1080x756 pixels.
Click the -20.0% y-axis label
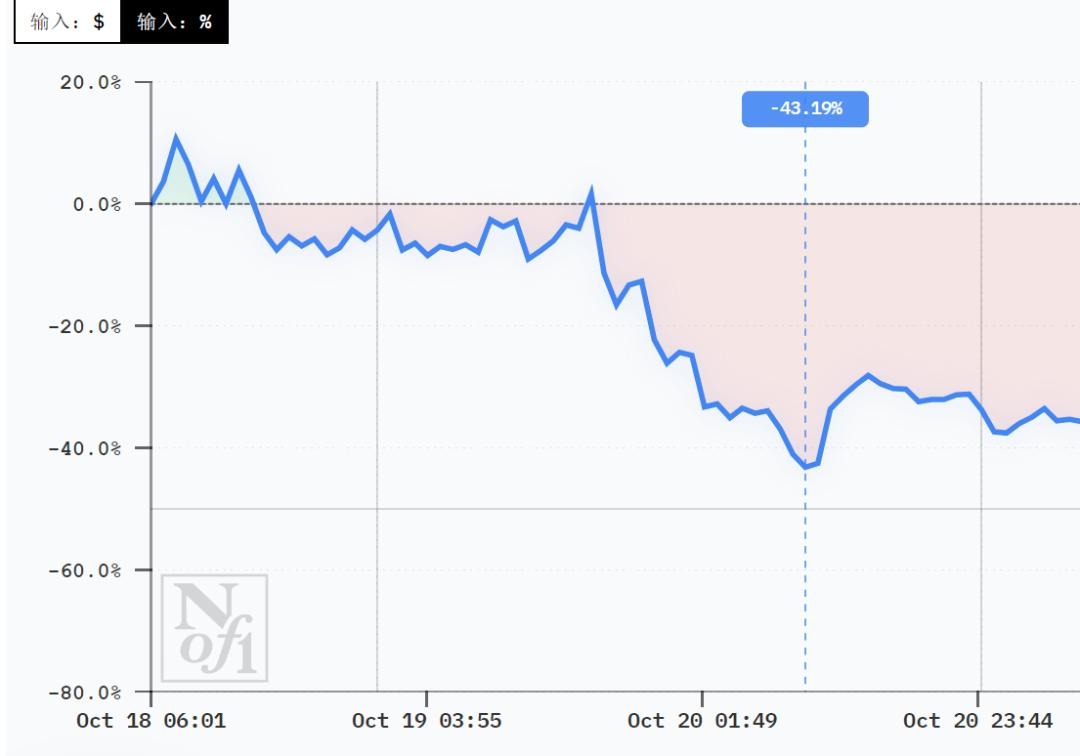pos(84,326)
